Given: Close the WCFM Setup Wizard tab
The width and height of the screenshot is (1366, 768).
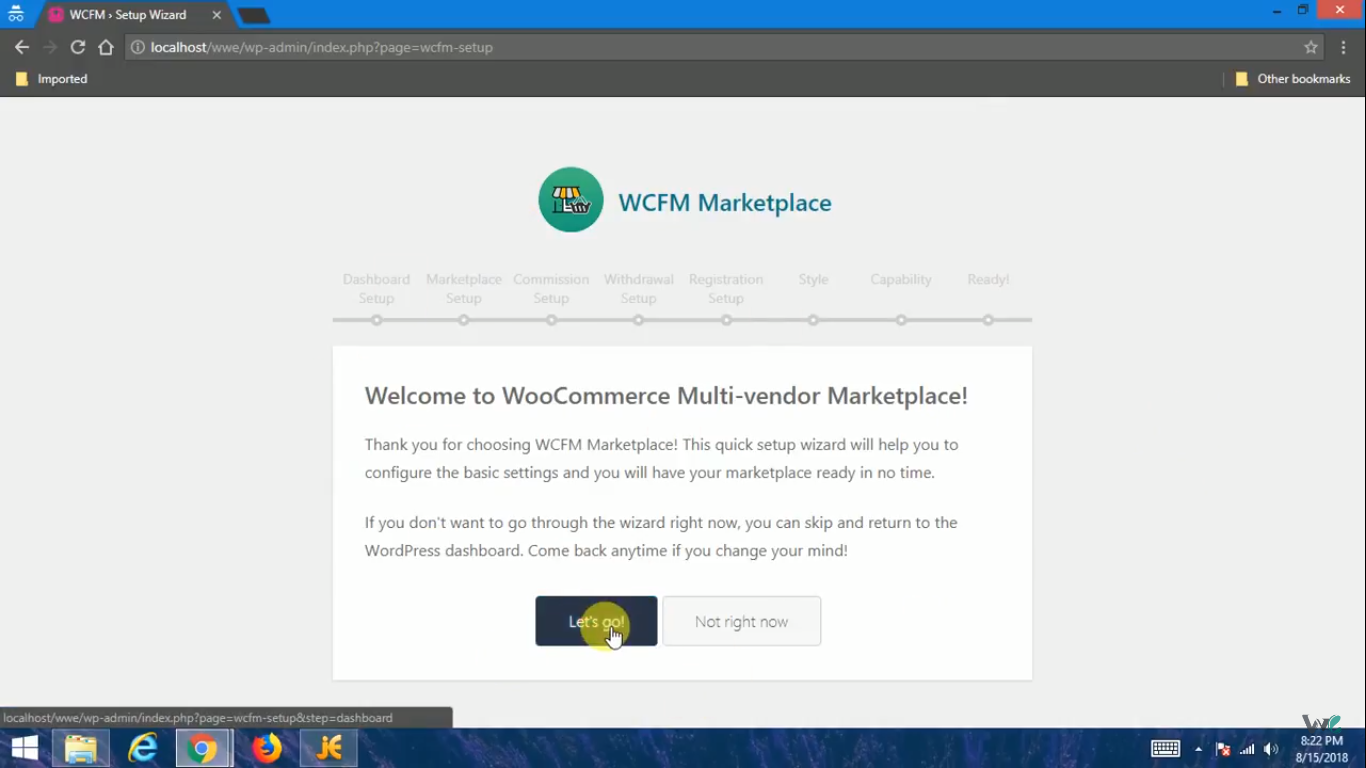Looking at the screenshot, I should [217, 15].
